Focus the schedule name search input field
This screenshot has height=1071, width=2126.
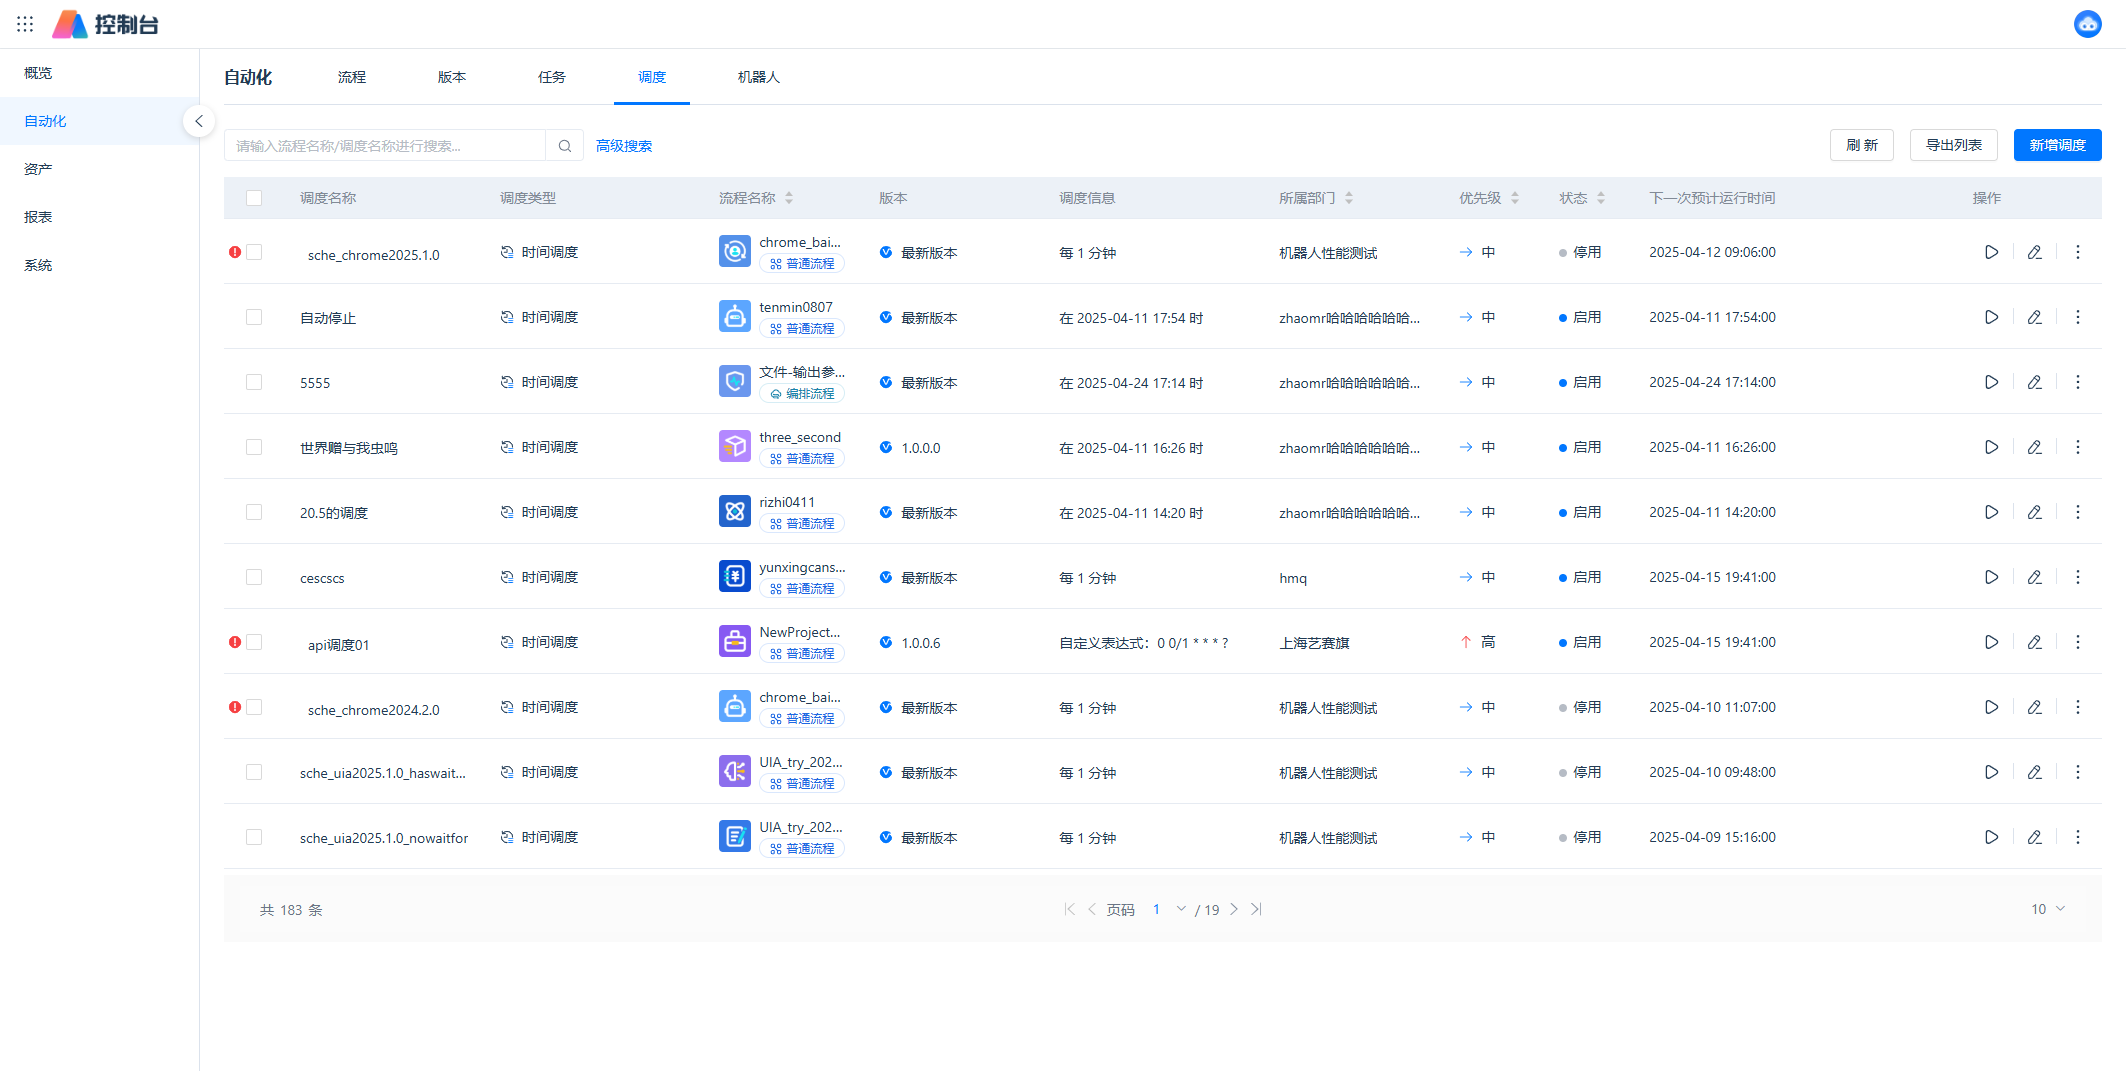pyautogui.click(x=385, y=146)
